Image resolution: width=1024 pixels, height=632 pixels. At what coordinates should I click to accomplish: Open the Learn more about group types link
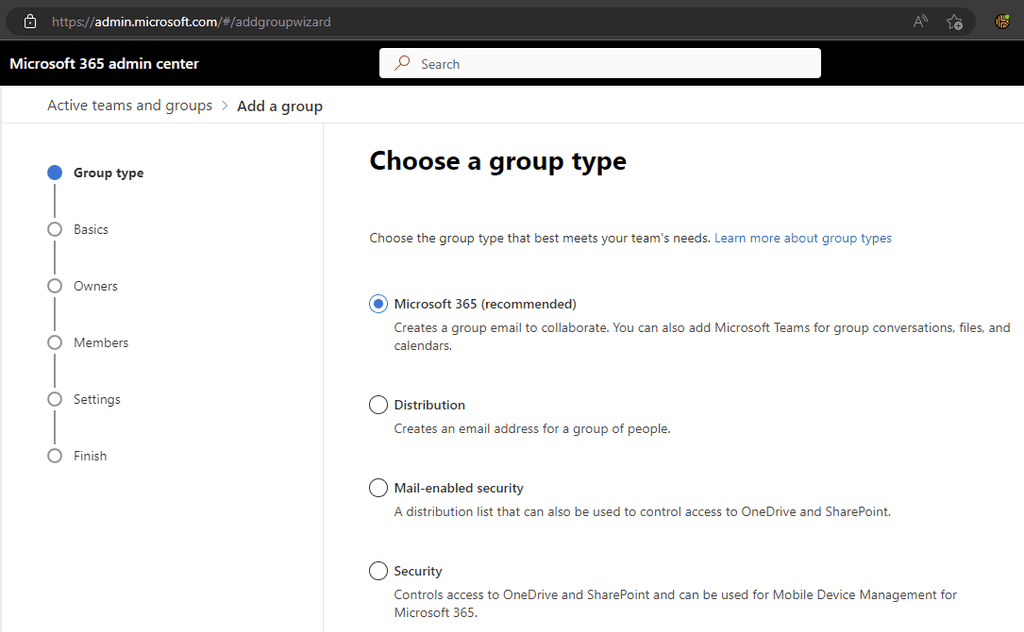pos(803,238)
